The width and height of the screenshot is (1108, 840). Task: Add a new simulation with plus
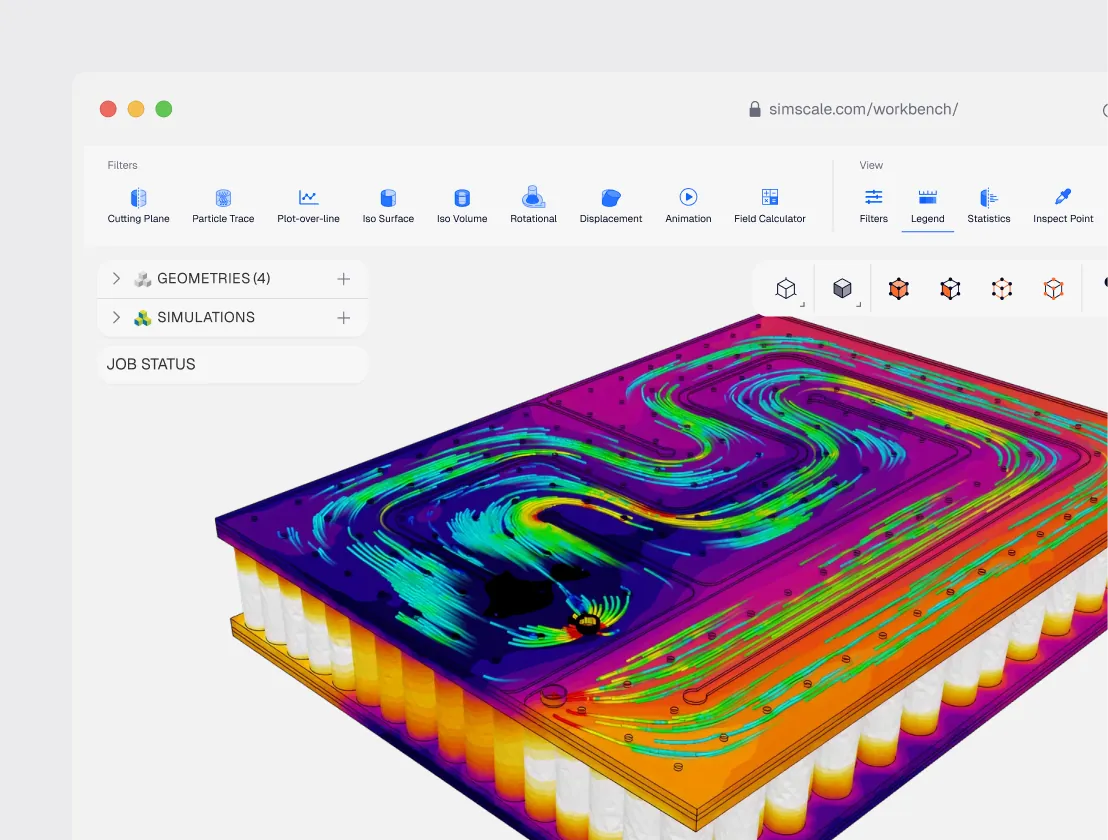coord(343,318)
